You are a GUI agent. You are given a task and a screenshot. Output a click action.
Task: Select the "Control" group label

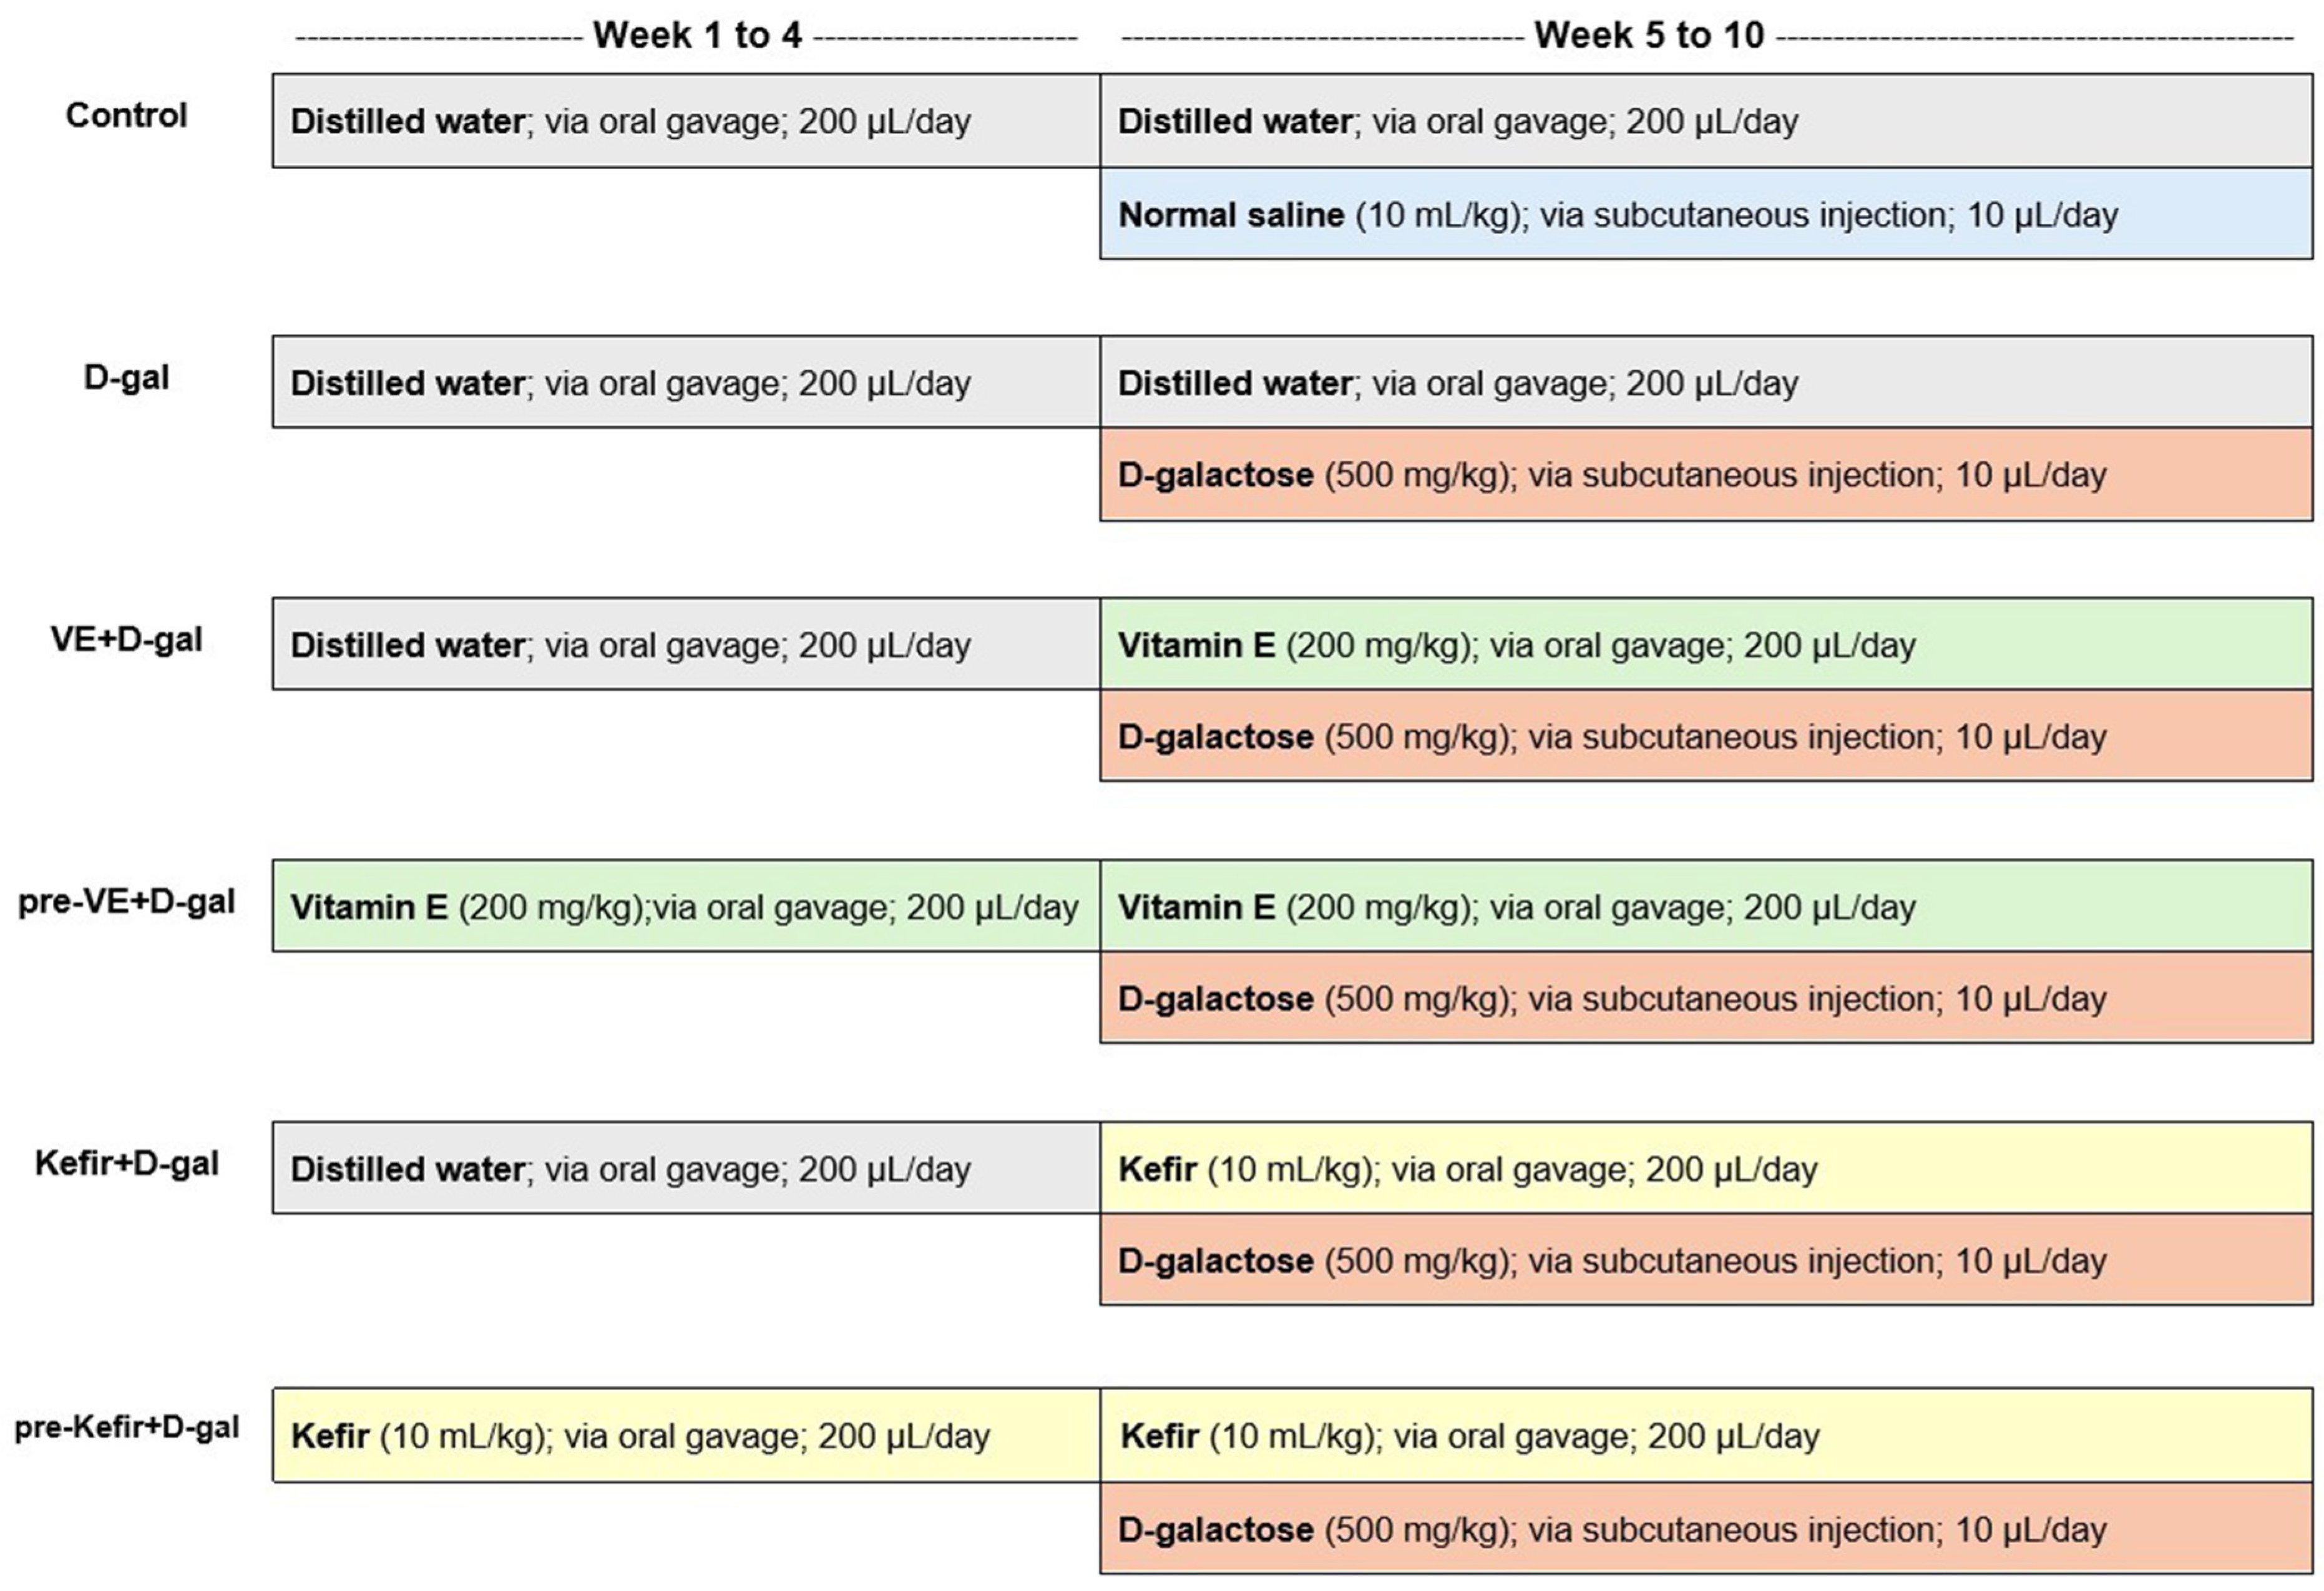click(126, 115)
